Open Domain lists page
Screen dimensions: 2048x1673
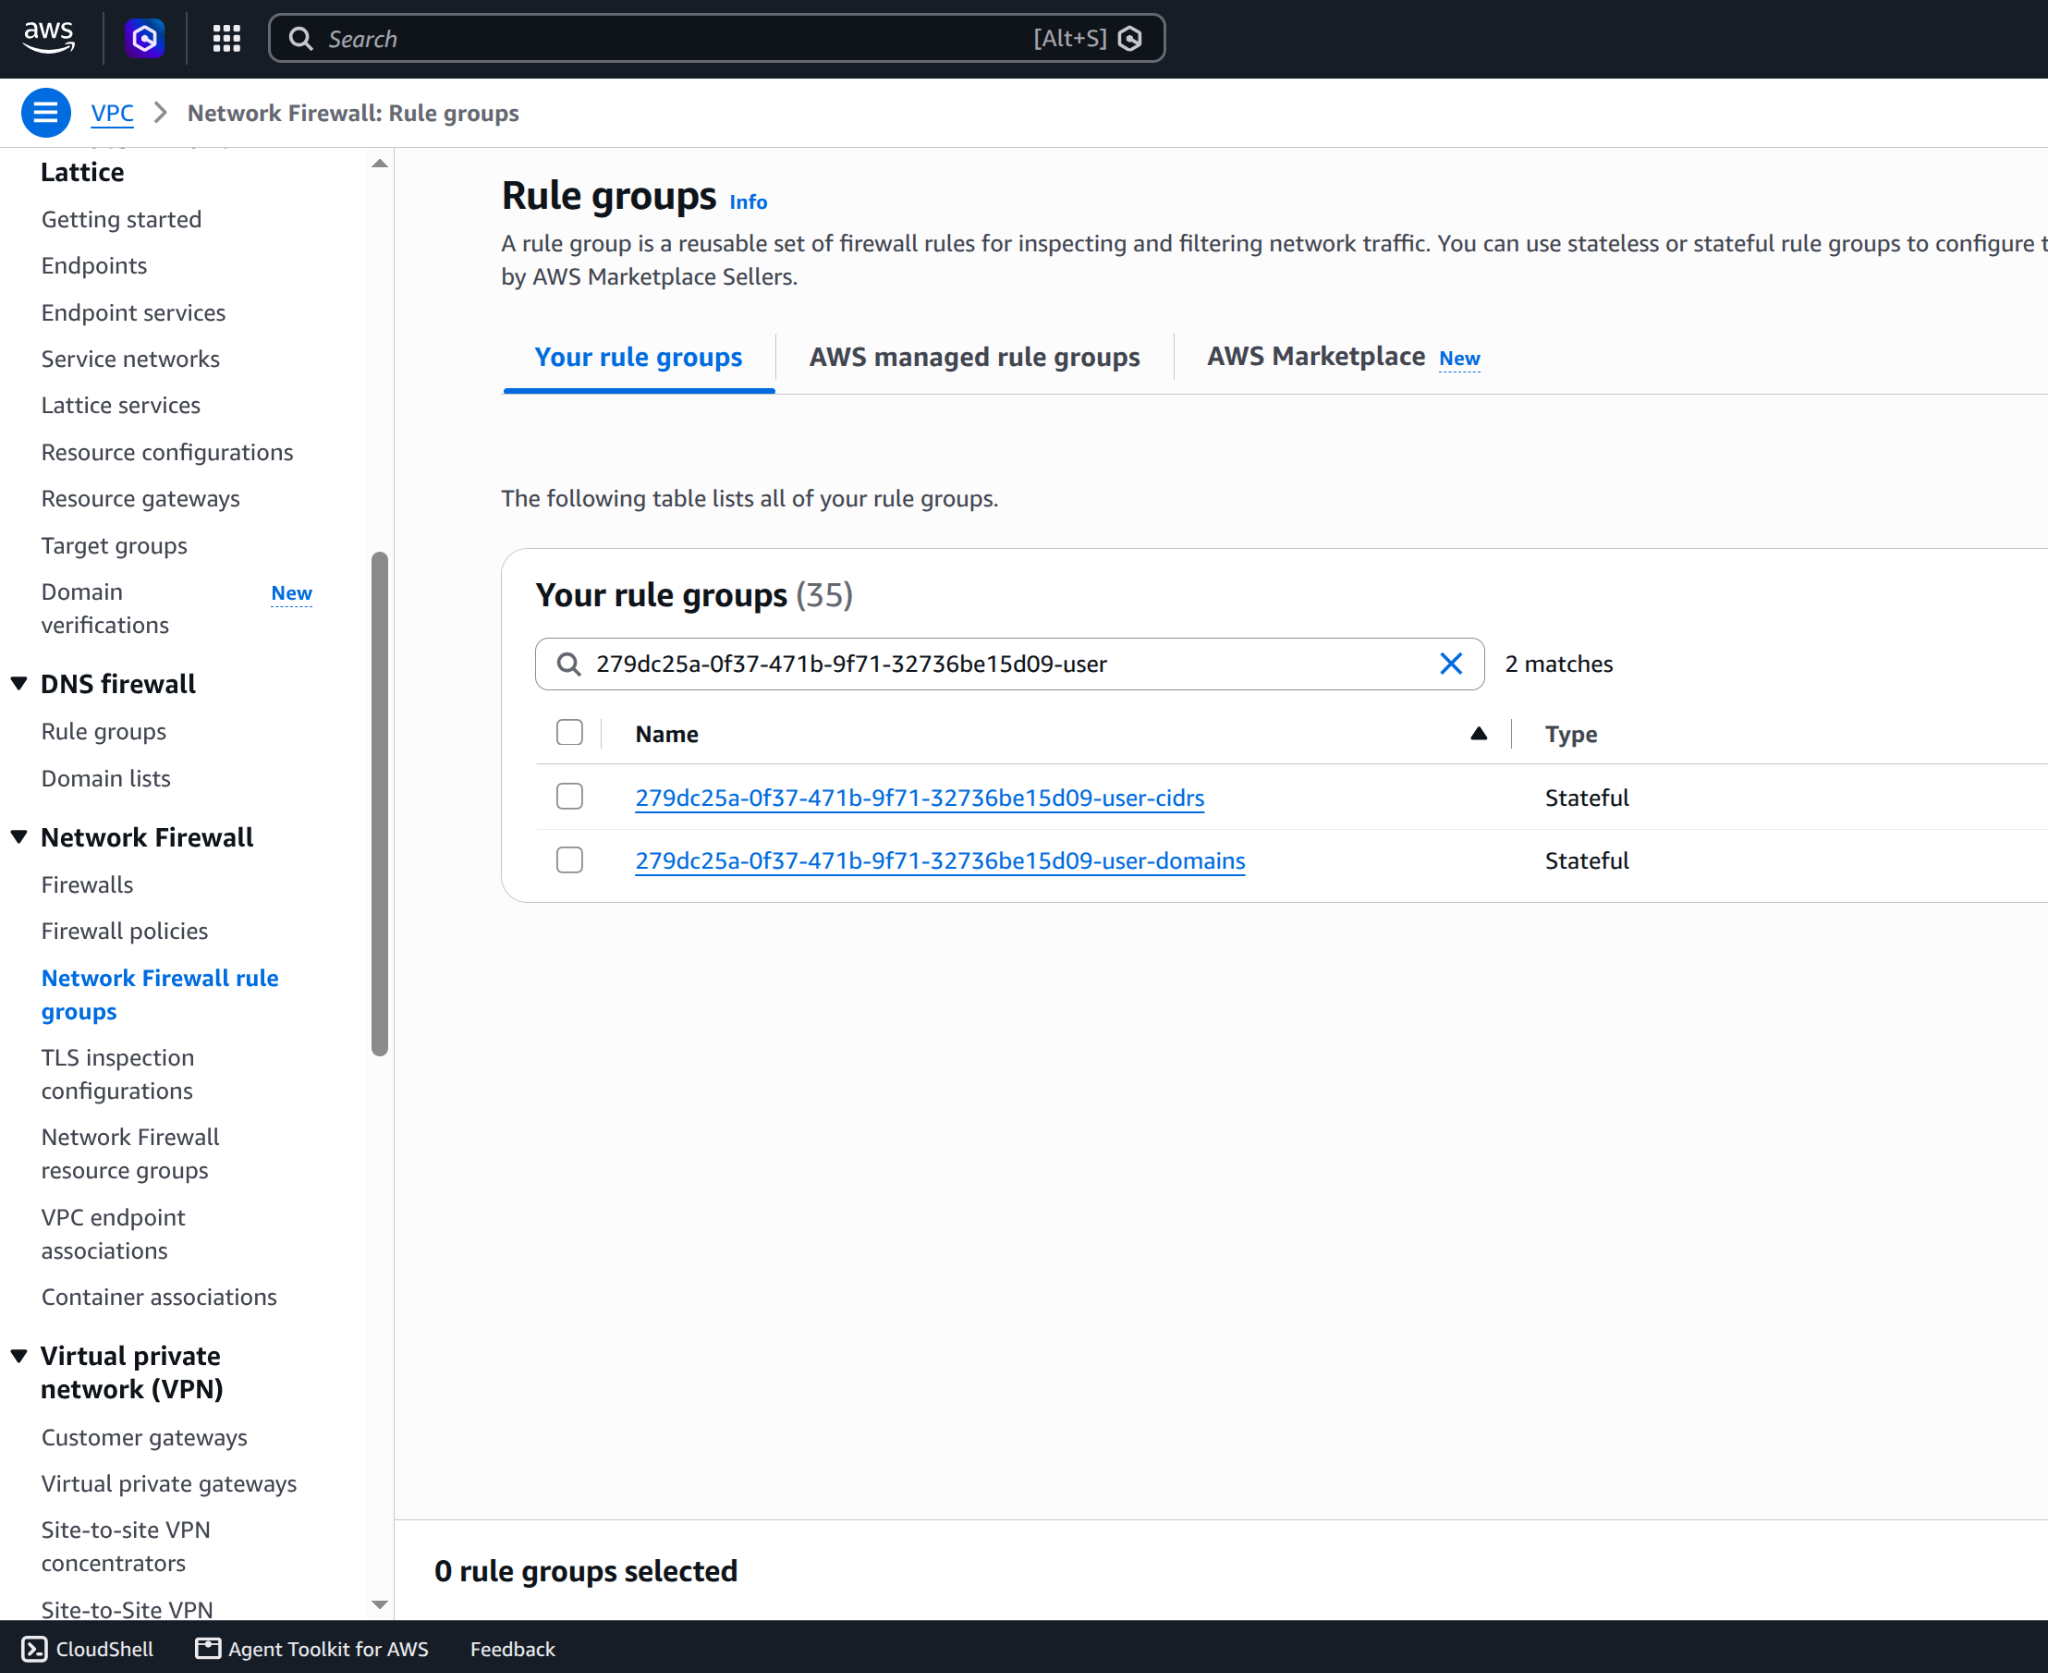(106, 778)
